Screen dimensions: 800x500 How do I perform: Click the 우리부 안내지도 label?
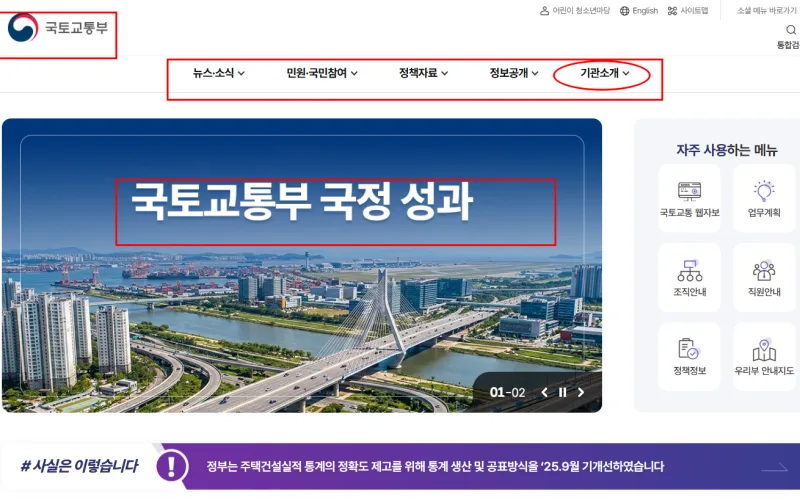764,371
